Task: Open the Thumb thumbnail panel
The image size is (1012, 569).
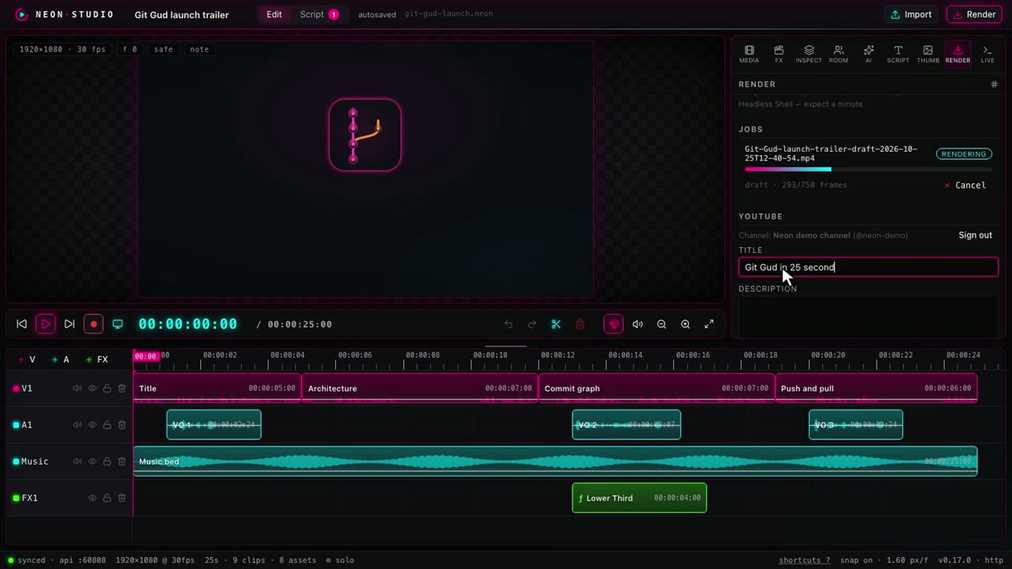Action: (927, 54)
